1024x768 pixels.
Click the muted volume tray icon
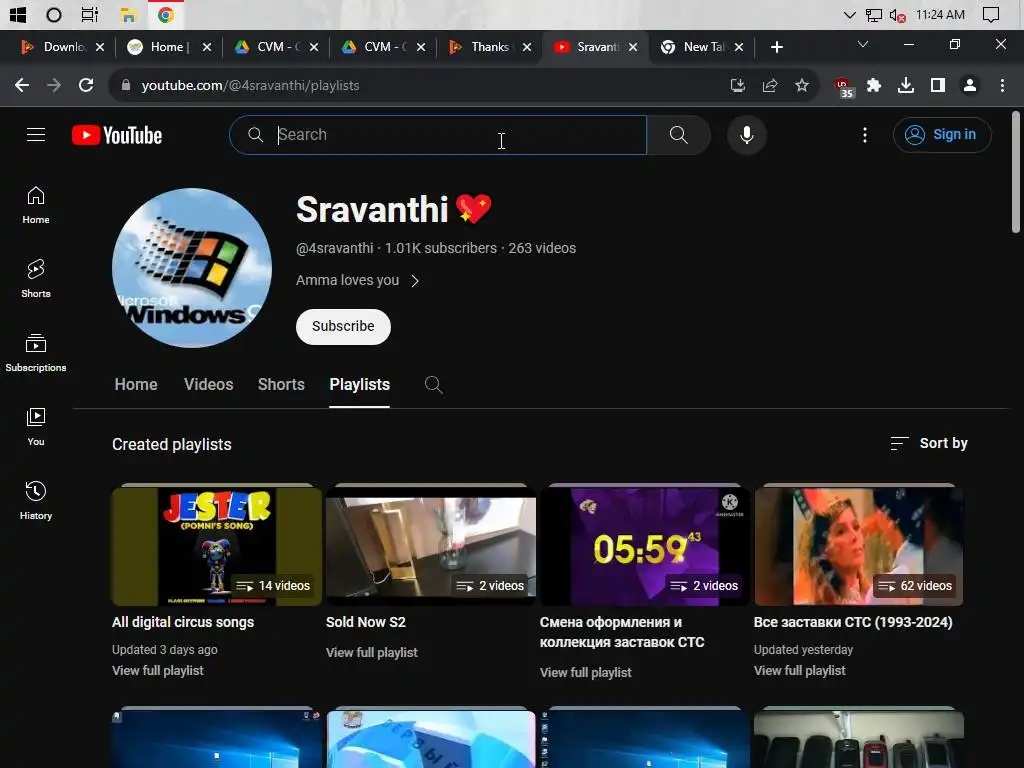click(898, 15)
